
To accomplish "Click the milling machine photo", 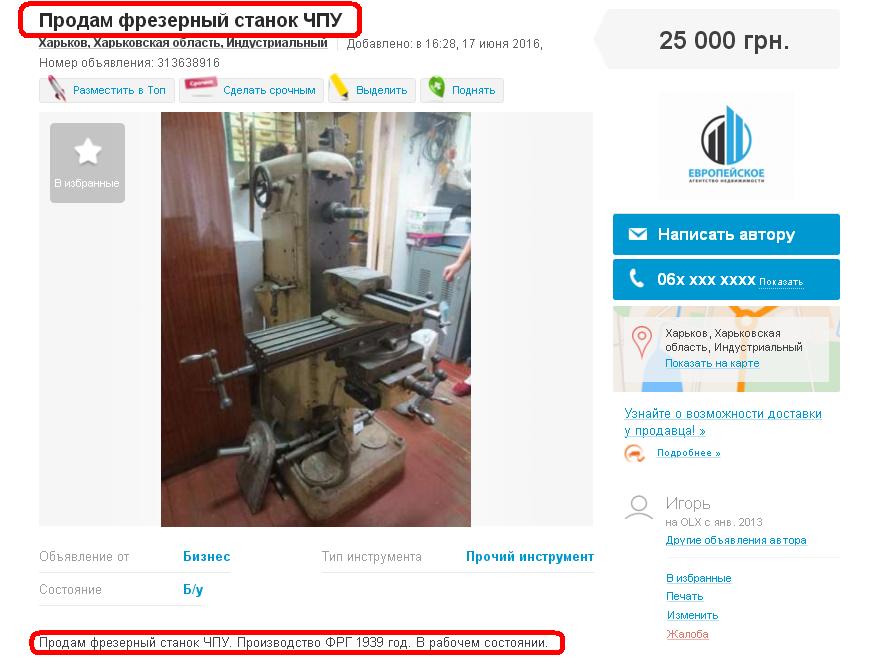I will 315,319.
